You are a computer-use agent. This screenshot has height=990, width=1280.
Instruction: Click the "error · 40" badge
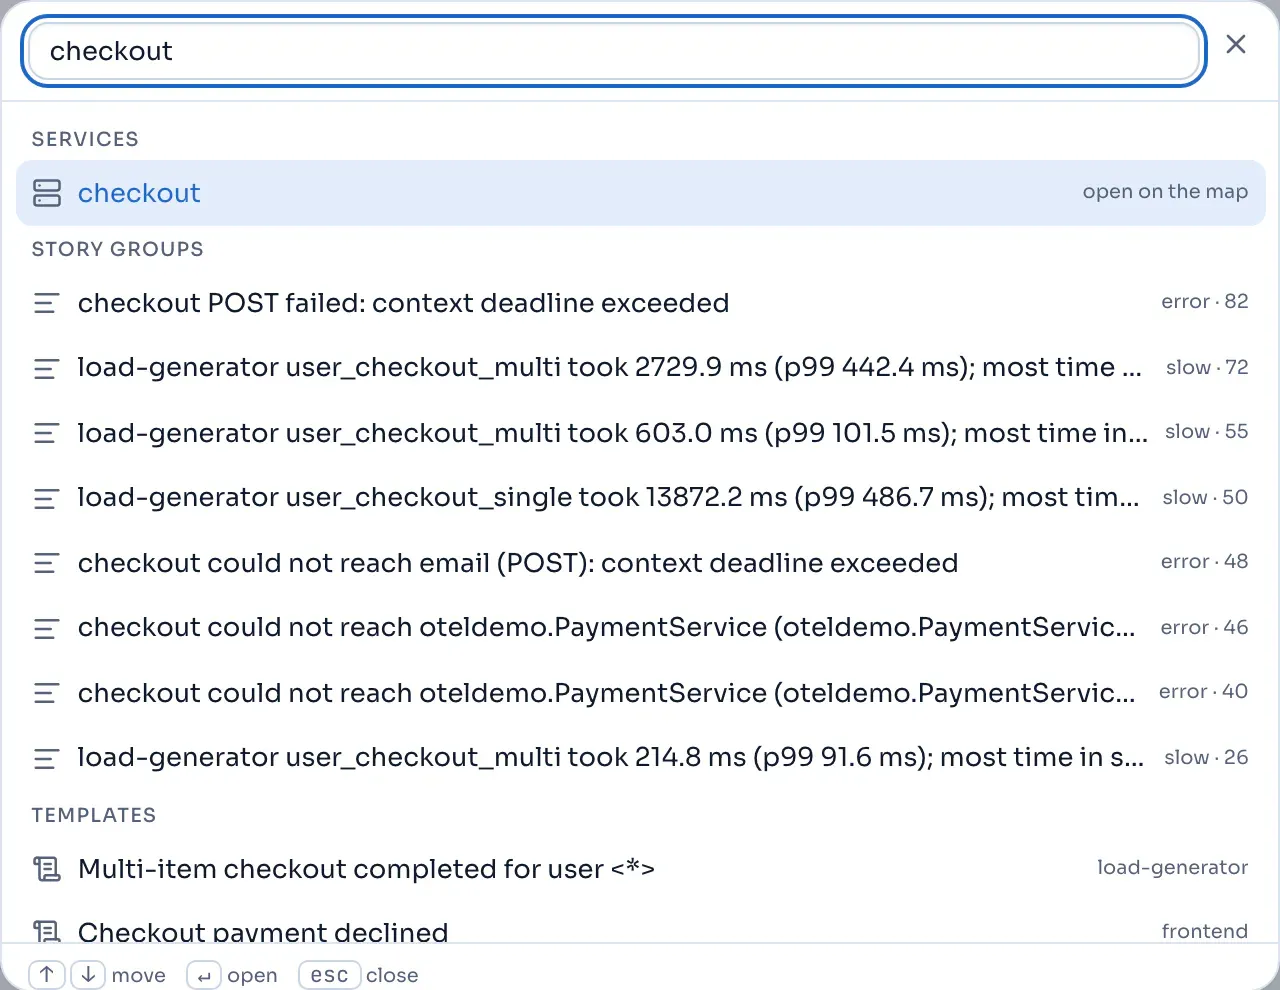tap(1203, 692)
